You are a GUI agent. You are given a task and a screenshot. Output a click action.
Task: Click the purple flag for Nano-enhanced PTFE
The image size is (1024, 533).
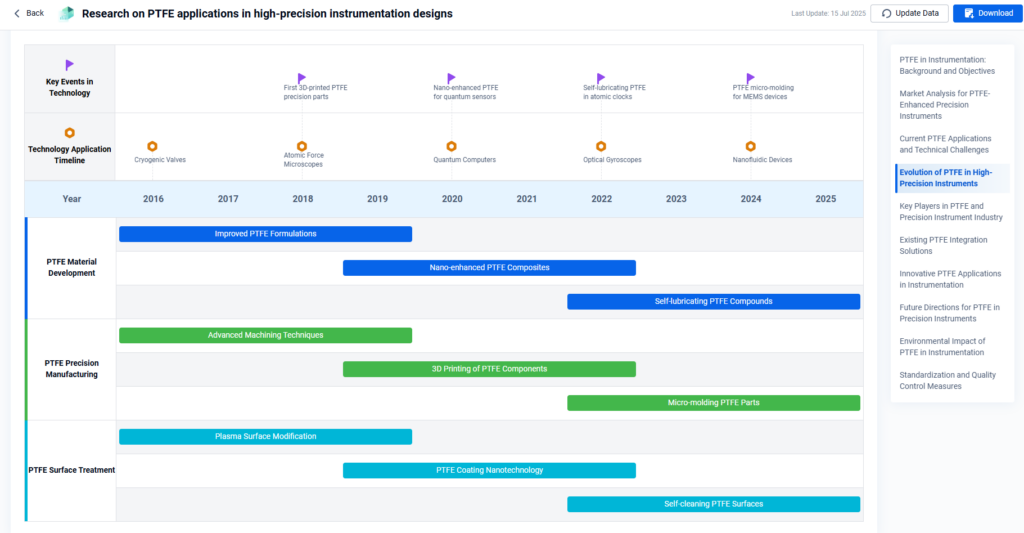(451, 78)
